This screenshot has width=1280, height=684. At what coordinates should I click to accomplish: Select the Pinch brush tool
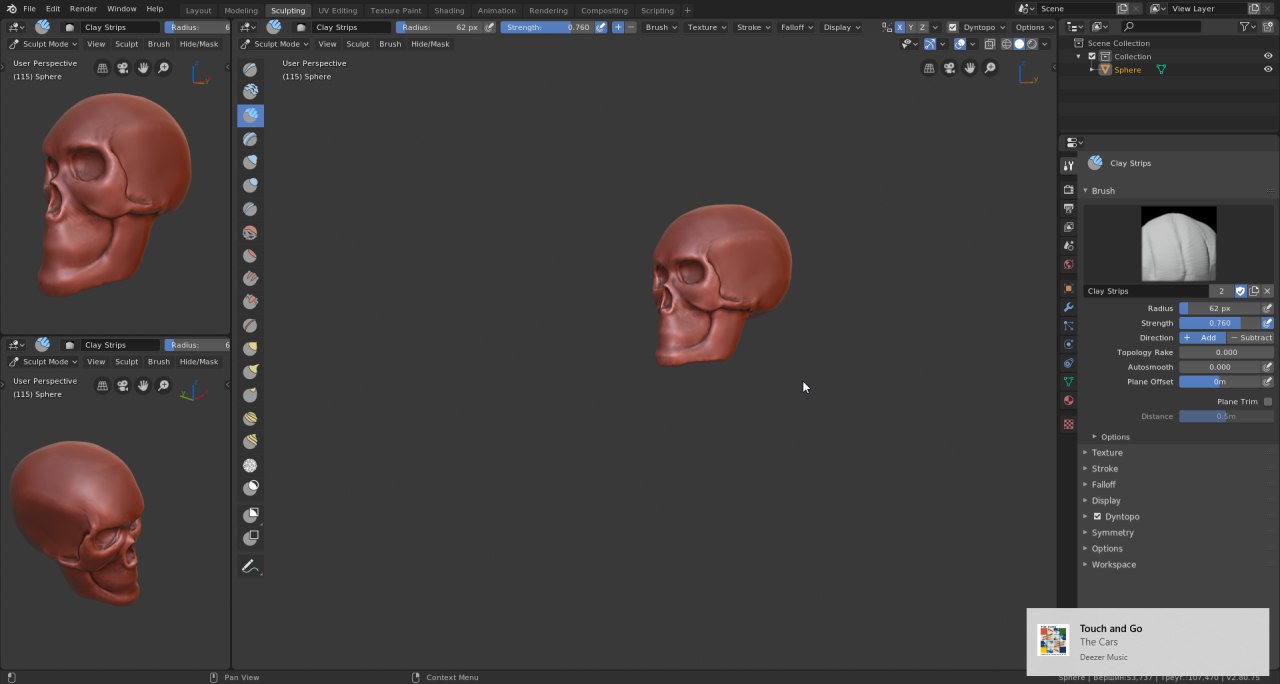click(x=250, y=326)
